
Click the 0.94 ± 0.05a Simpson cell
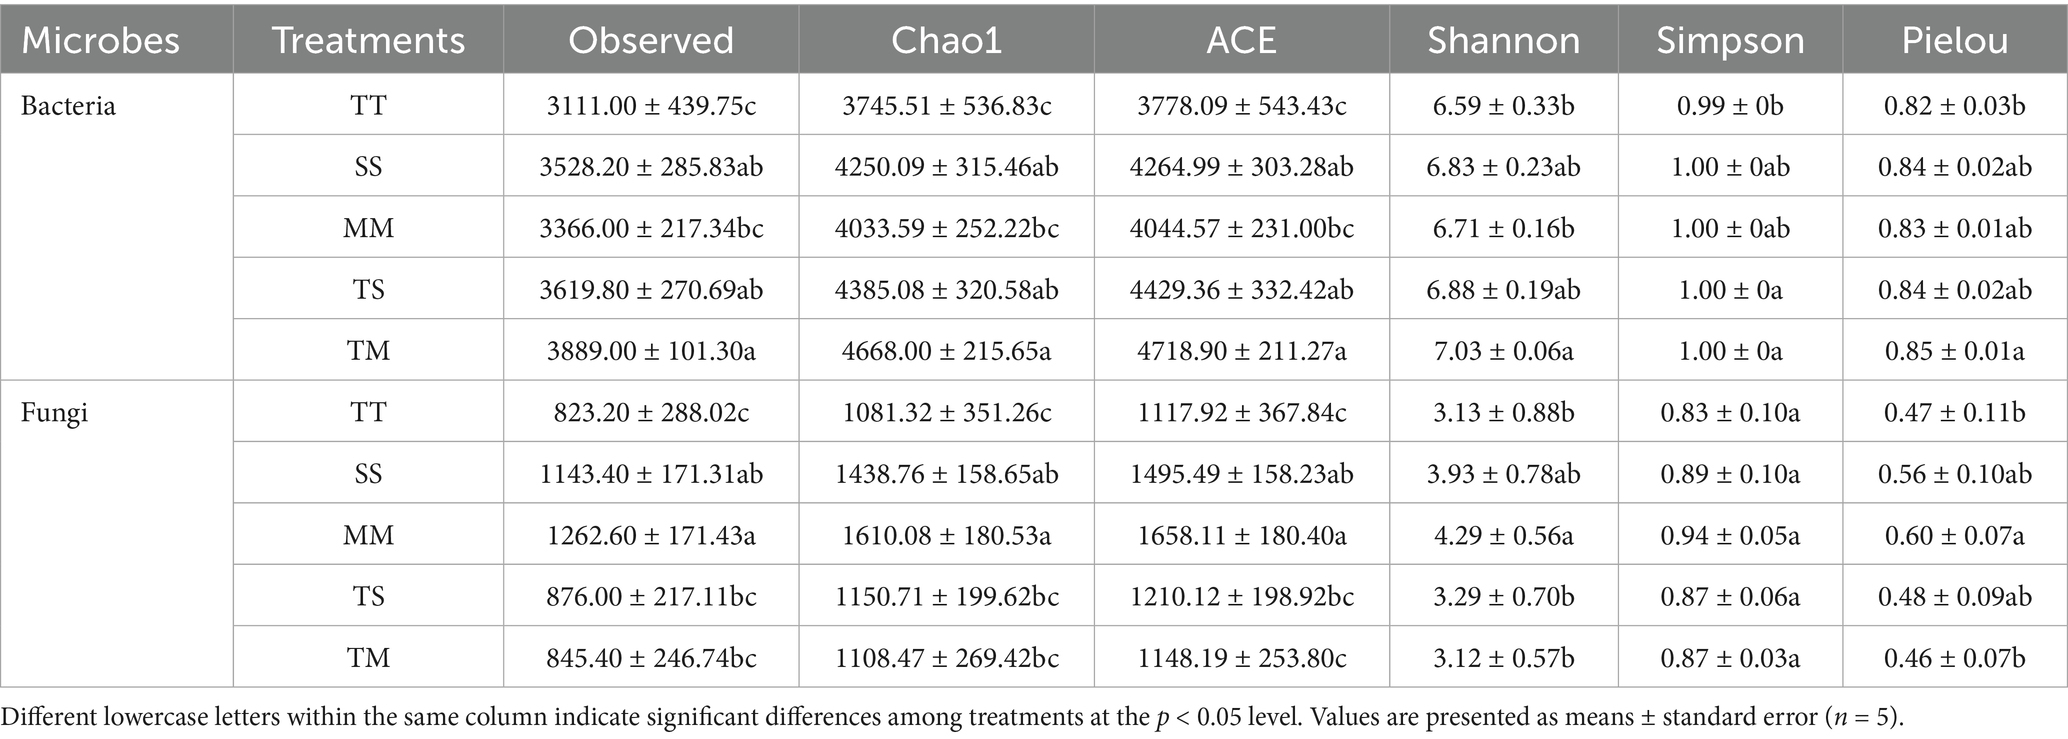1730,535
